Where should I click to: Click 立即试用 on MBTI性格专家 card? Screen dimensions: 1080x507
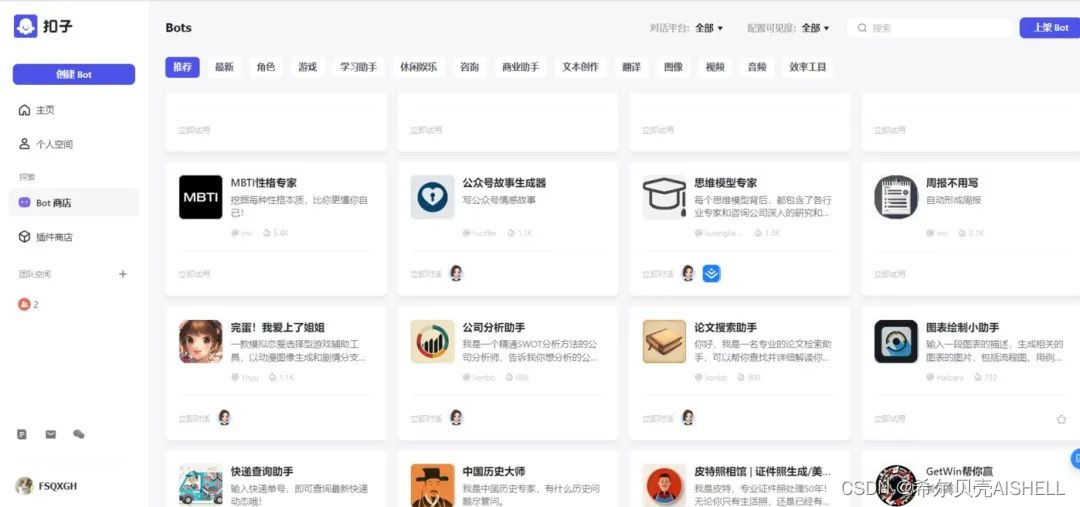point(195,274)
